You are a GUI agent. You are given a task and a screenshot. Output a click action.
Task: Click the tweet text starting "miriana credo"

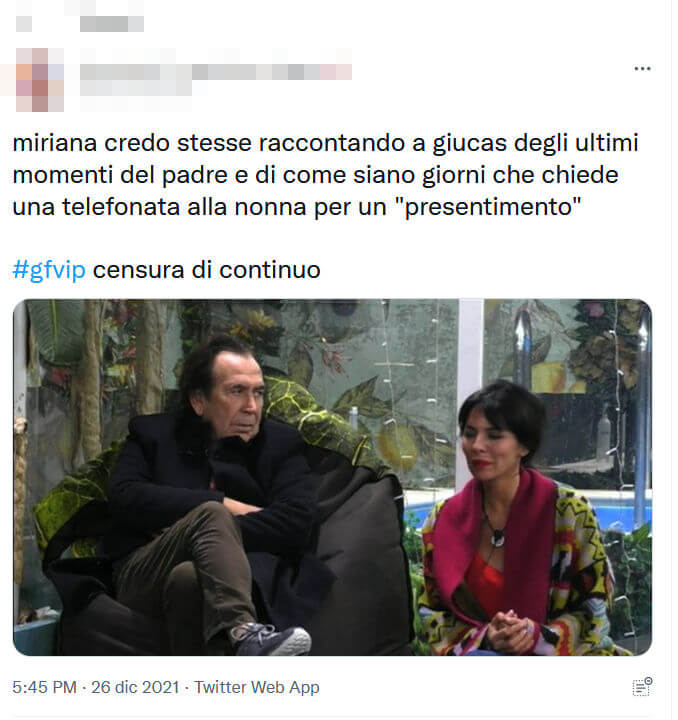tap(325, 175)
